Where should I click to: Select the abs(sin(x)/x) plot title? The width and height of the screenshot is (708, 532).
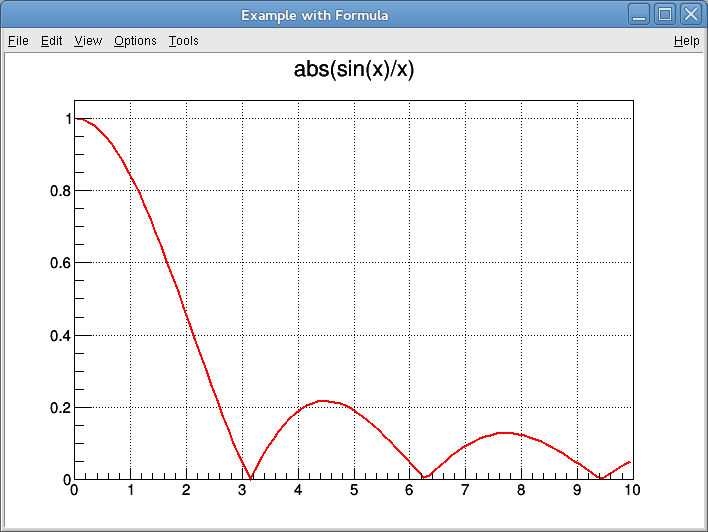click(354, 70)
